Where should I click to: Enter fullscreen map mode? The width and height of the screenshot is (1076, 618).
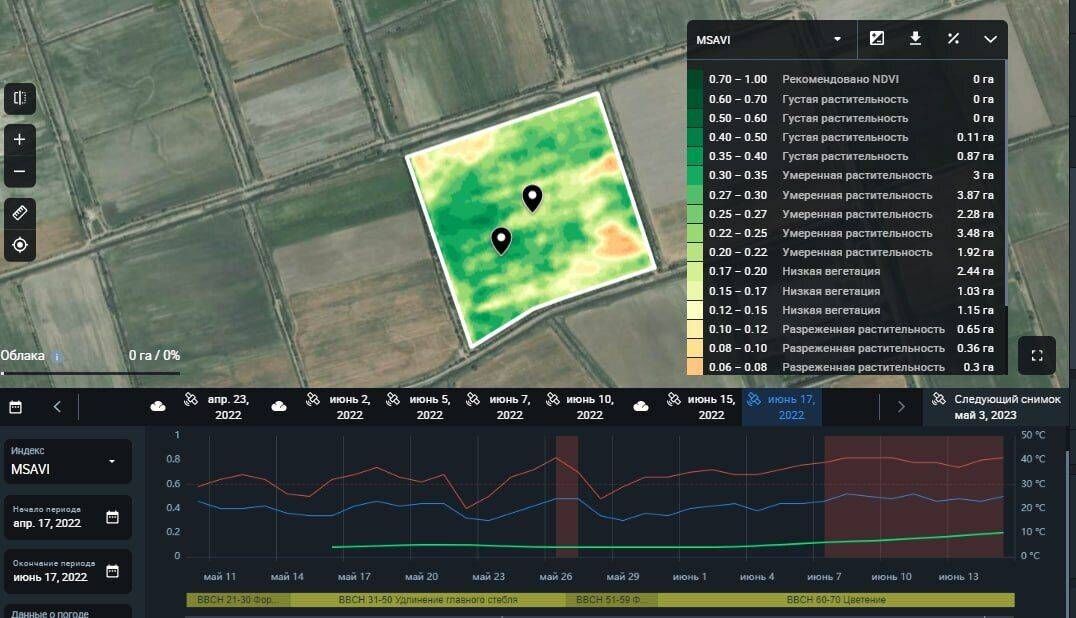1037,355
